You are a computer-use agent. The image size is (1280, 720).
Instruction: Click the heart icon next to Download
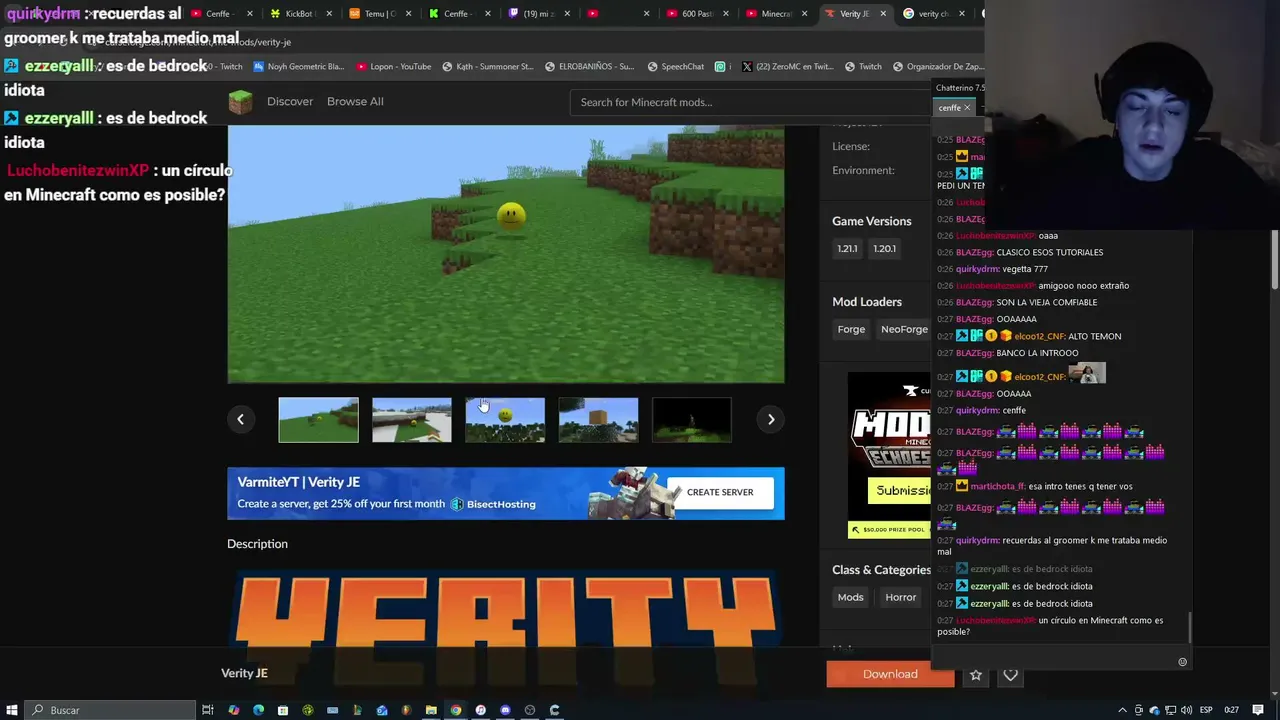point(1011,675)
